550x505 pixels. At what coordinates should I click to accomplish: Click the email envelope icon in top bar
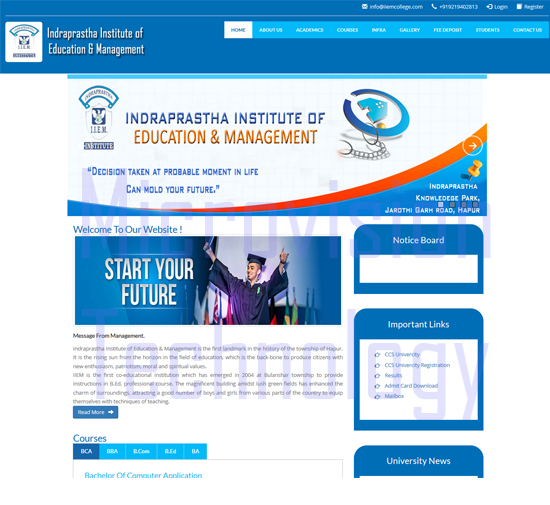[364, 7]
